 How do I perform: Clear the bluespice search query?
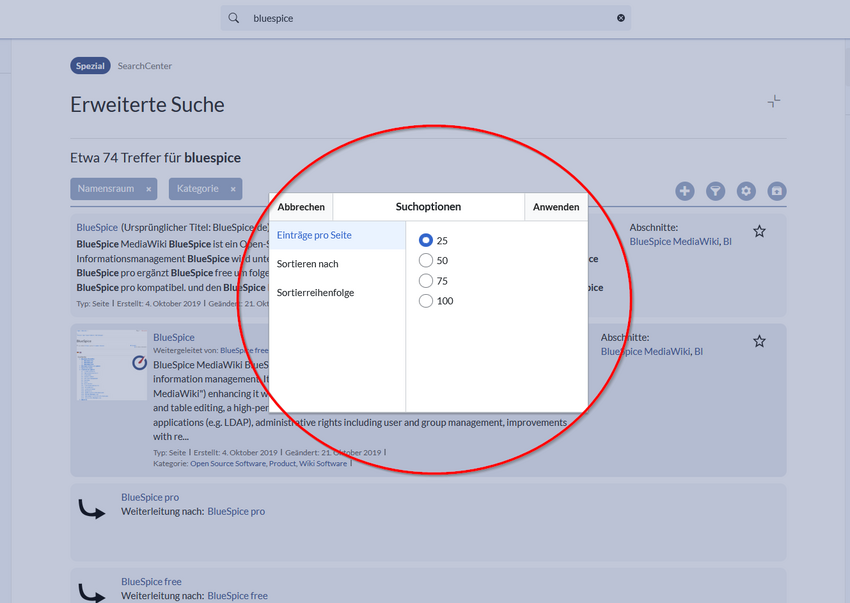[x=621, y=18]
